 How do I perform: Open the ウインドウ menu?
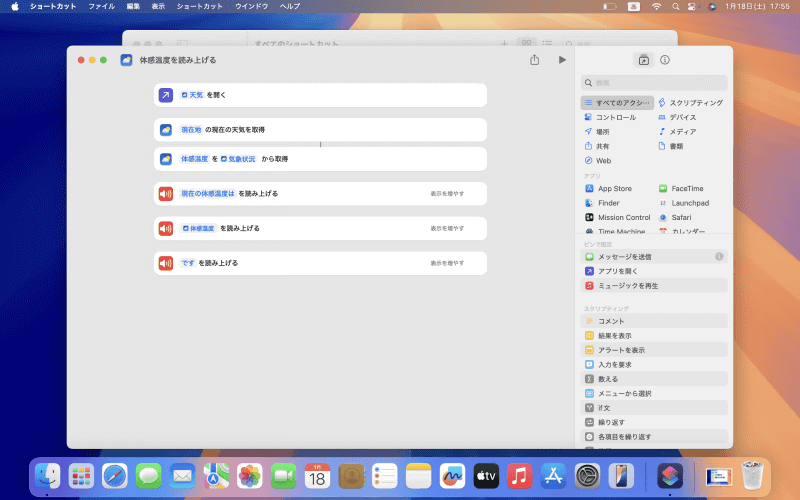pos(252,6)
